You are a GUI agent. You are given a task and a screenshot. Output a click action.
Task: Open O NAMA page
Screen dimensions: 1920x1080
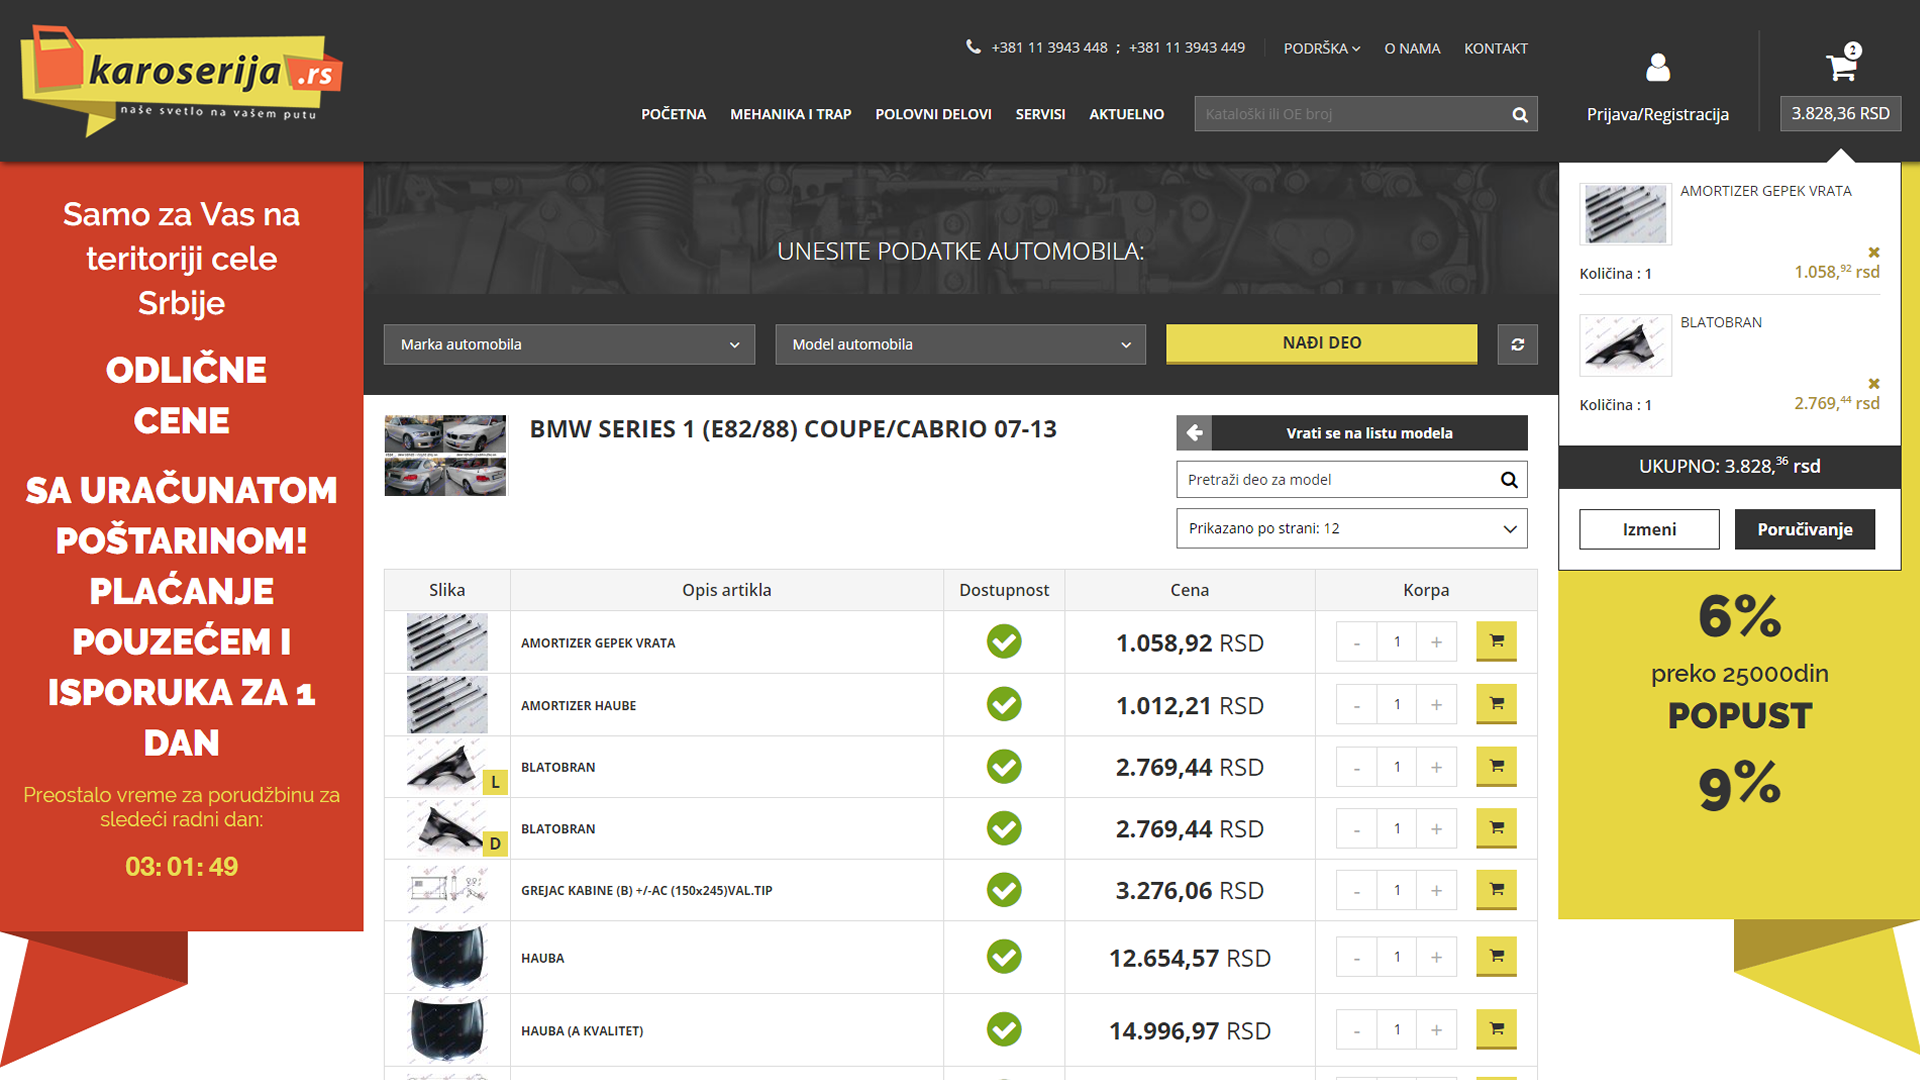pos(1412,48)
